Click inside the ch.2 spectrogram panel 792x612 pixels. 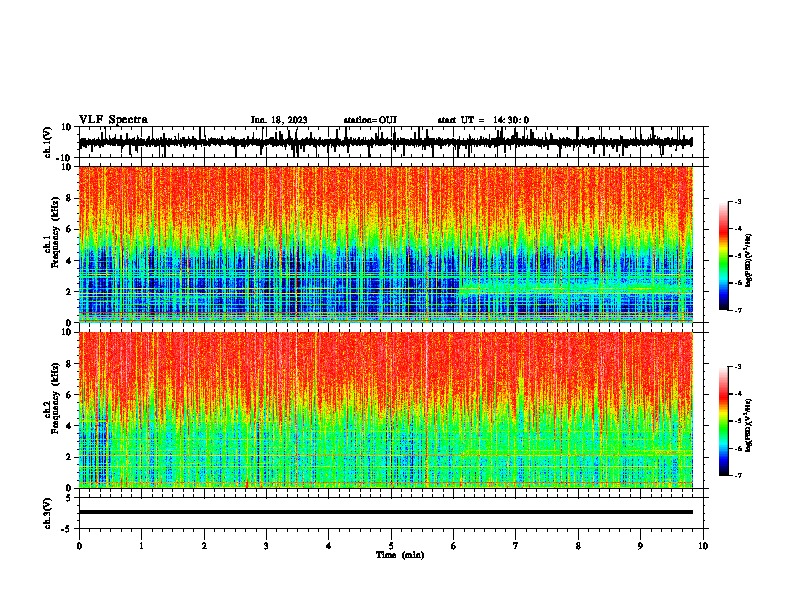tap(385, 410)
